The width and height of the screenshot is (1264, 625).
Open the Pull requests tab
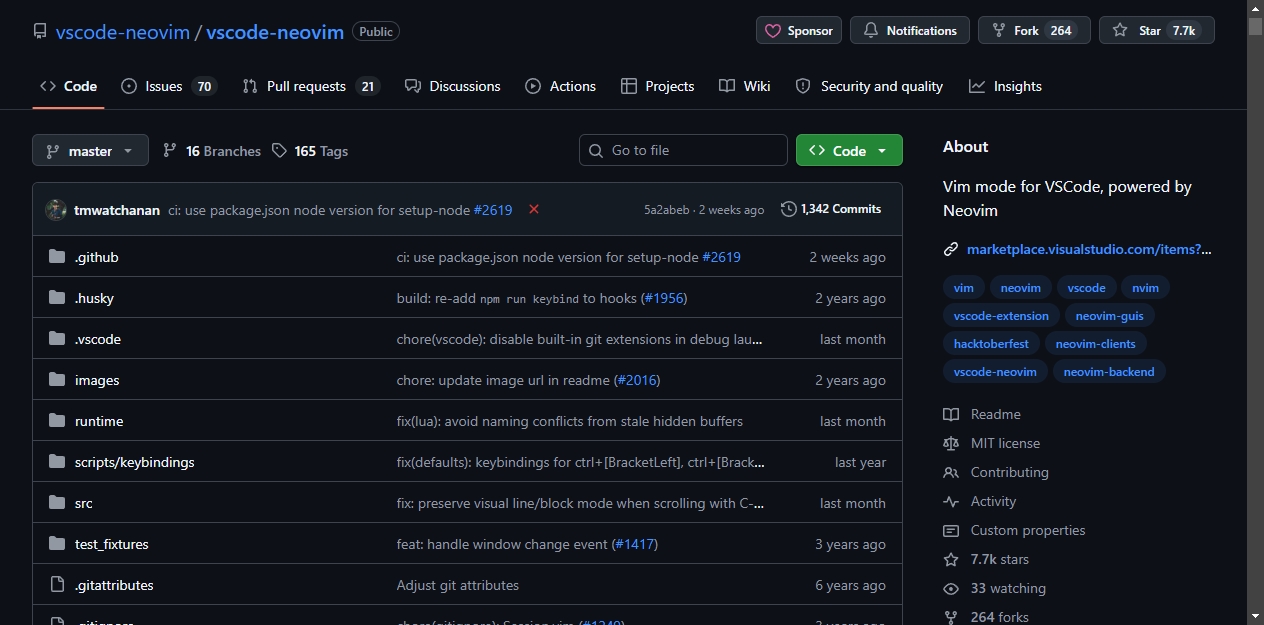coord(311,86)
